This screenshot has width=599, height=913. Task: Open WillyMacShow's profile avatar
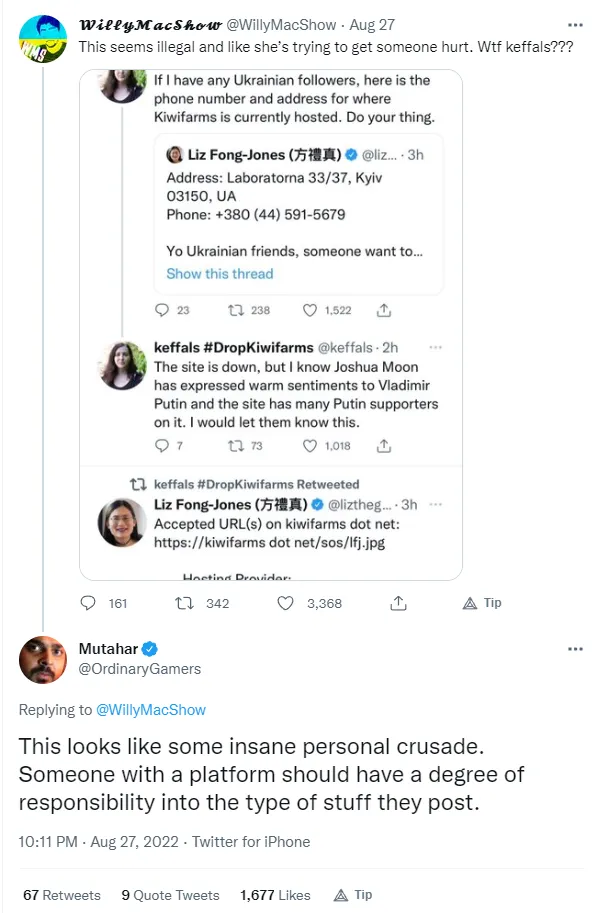[x=42, y=38]
